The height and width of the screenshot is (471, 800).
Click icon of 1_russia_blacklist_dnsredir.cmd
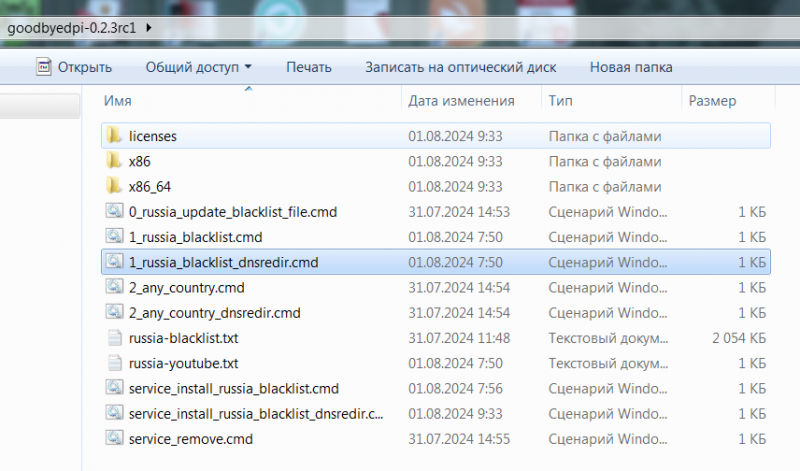114,262
